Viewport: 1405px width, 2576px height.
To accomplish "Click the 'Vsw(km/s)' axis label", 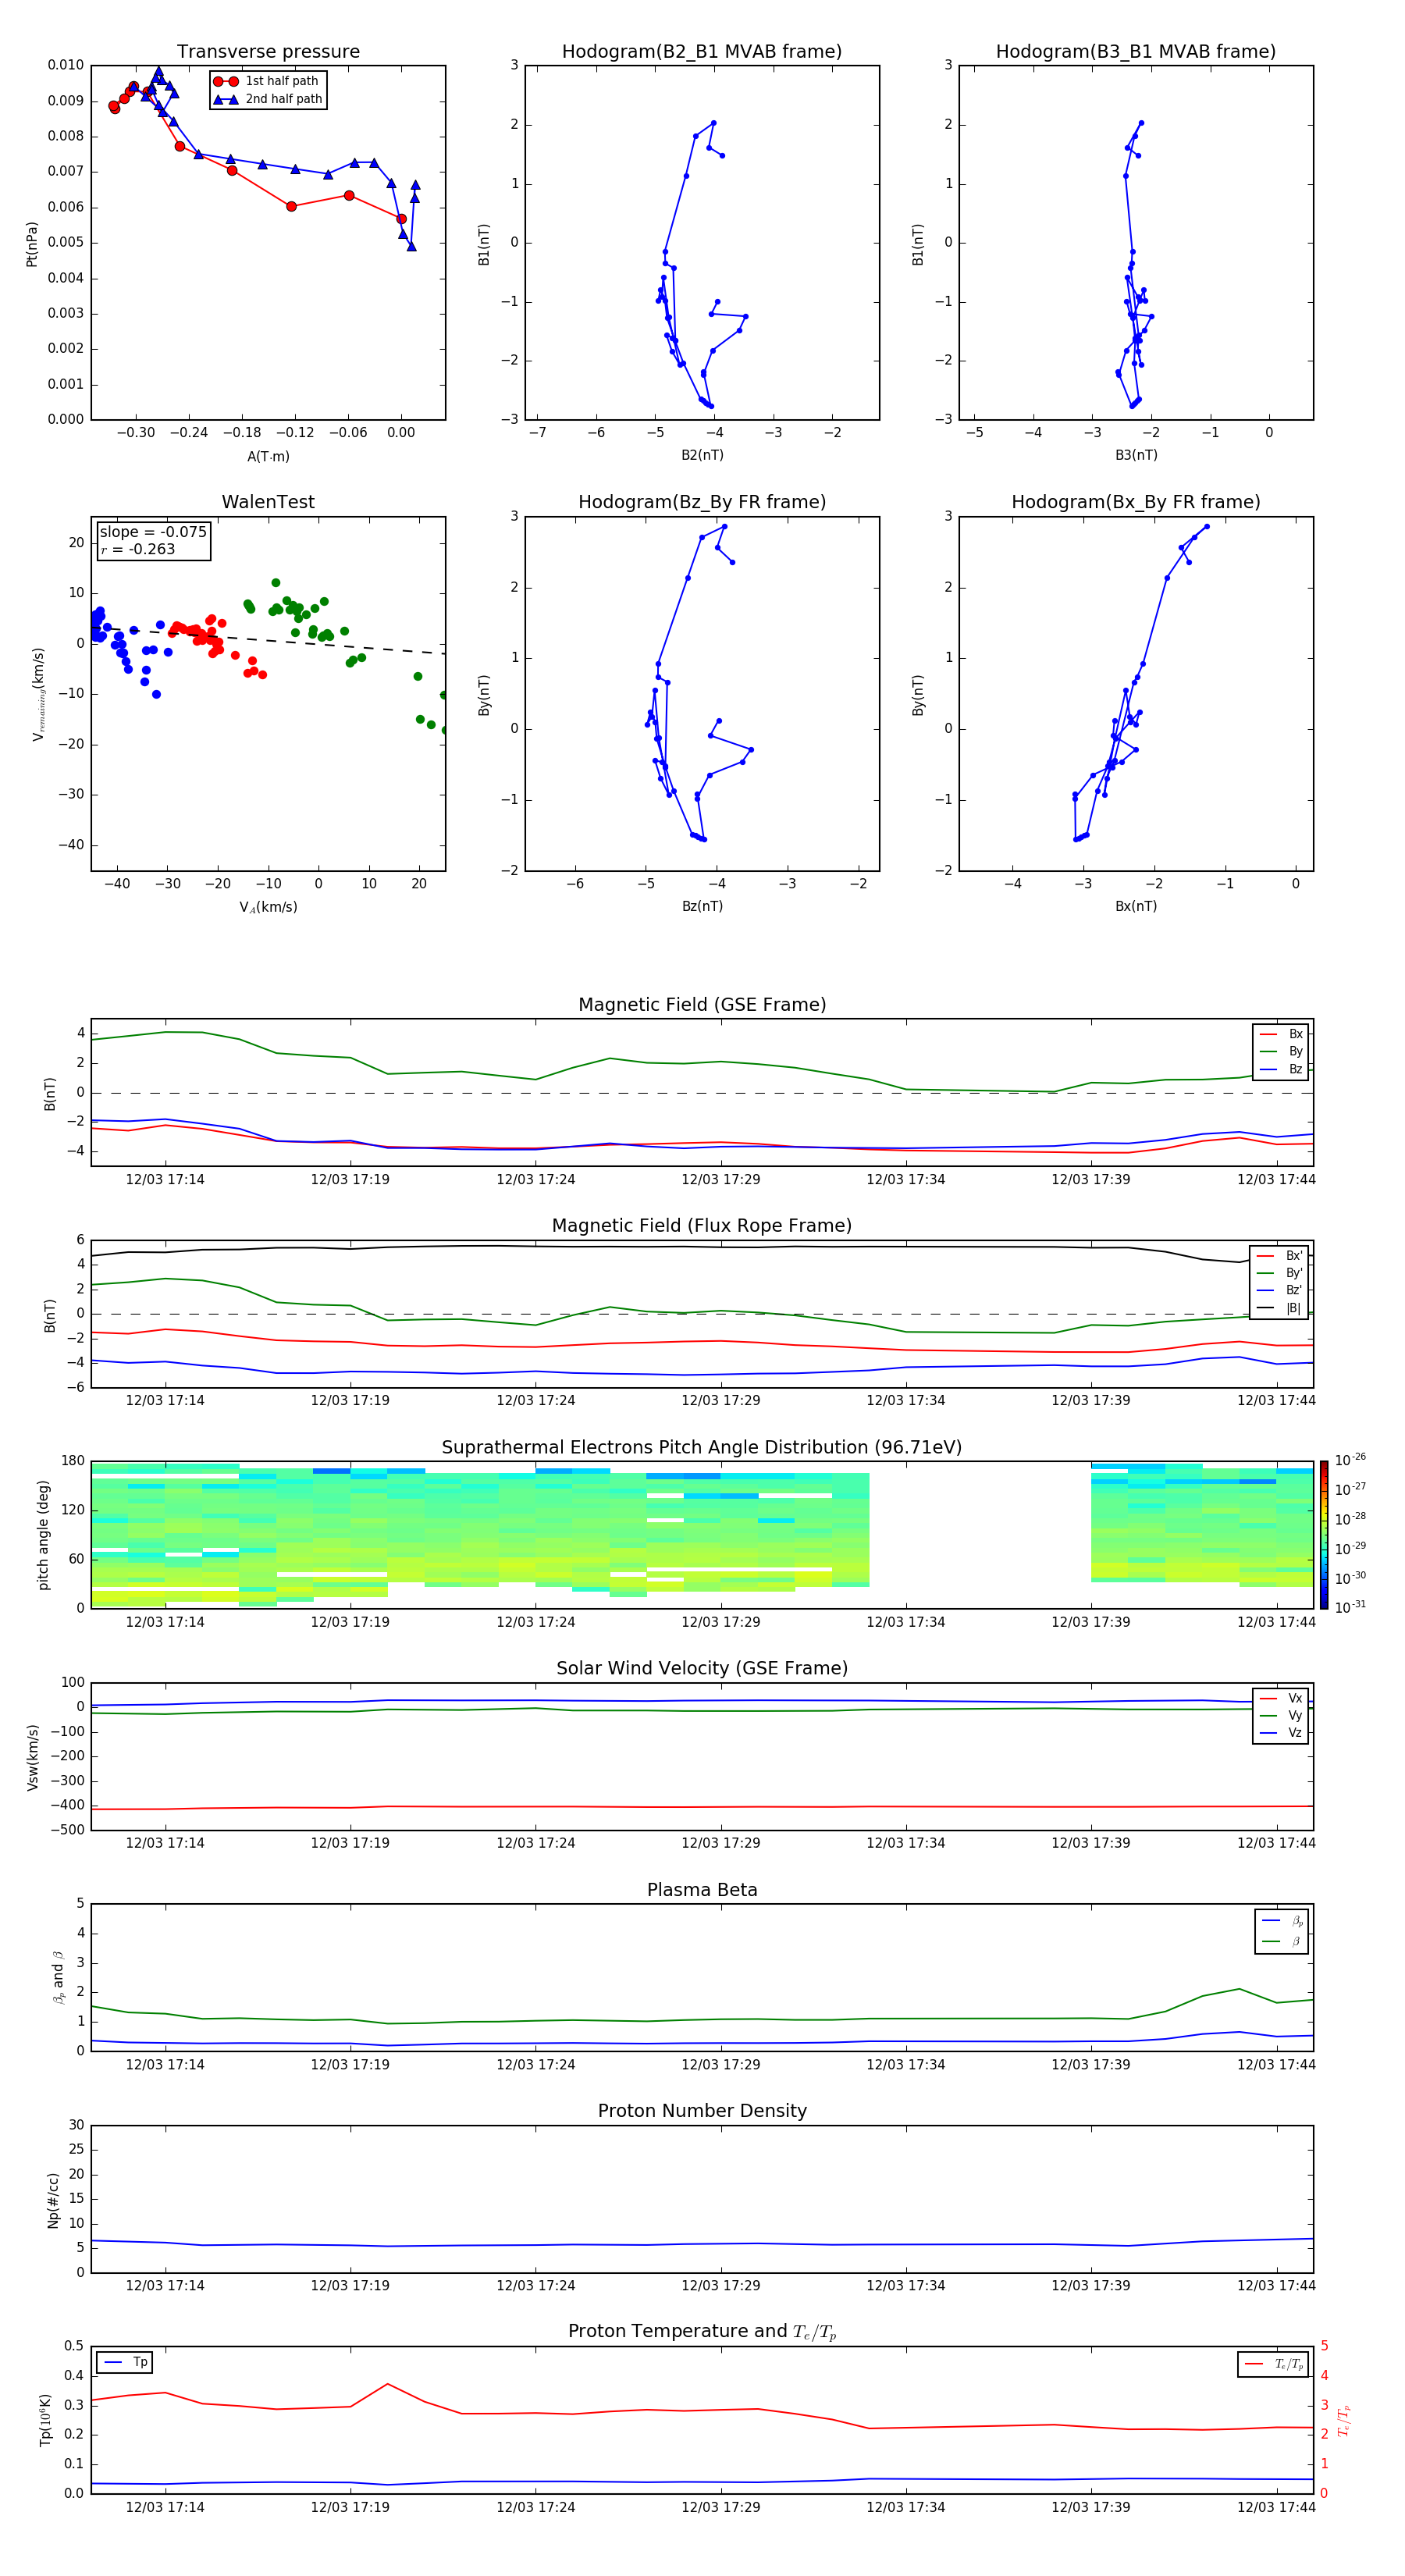I will tap(32, 1757).
